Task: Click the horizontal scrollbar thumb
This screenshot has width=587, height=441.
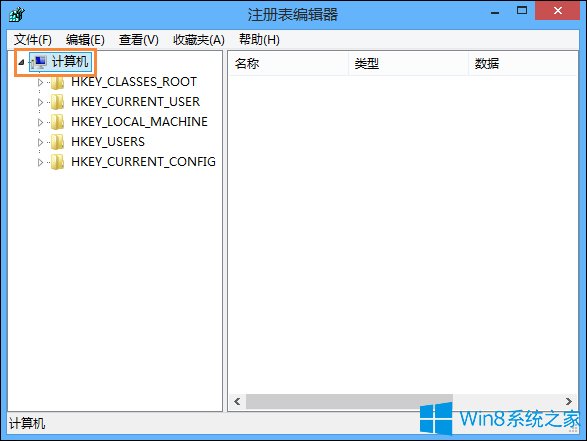Action: (349, 401)
